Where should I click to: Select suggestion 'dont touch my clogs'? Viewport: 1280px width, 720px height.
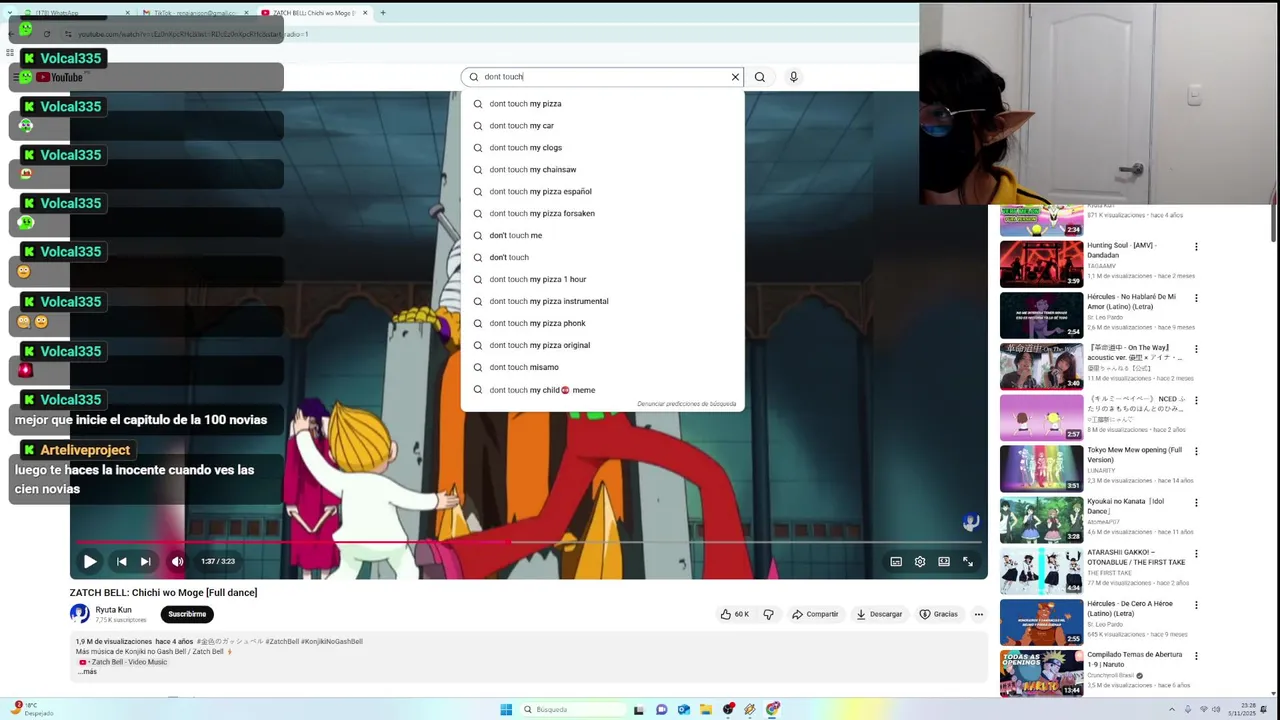point(602,148)
